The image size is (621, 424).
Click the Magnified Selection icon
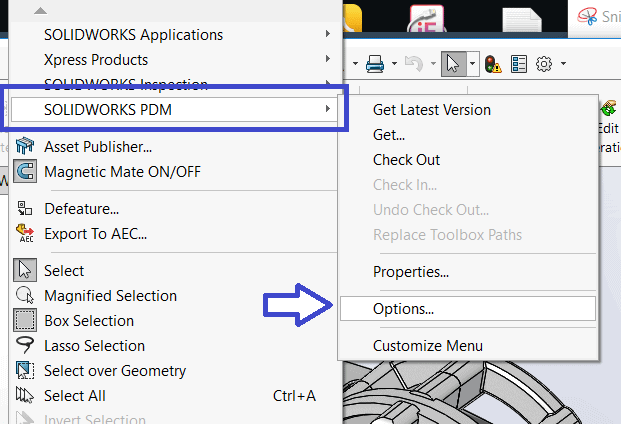point(25,295)
